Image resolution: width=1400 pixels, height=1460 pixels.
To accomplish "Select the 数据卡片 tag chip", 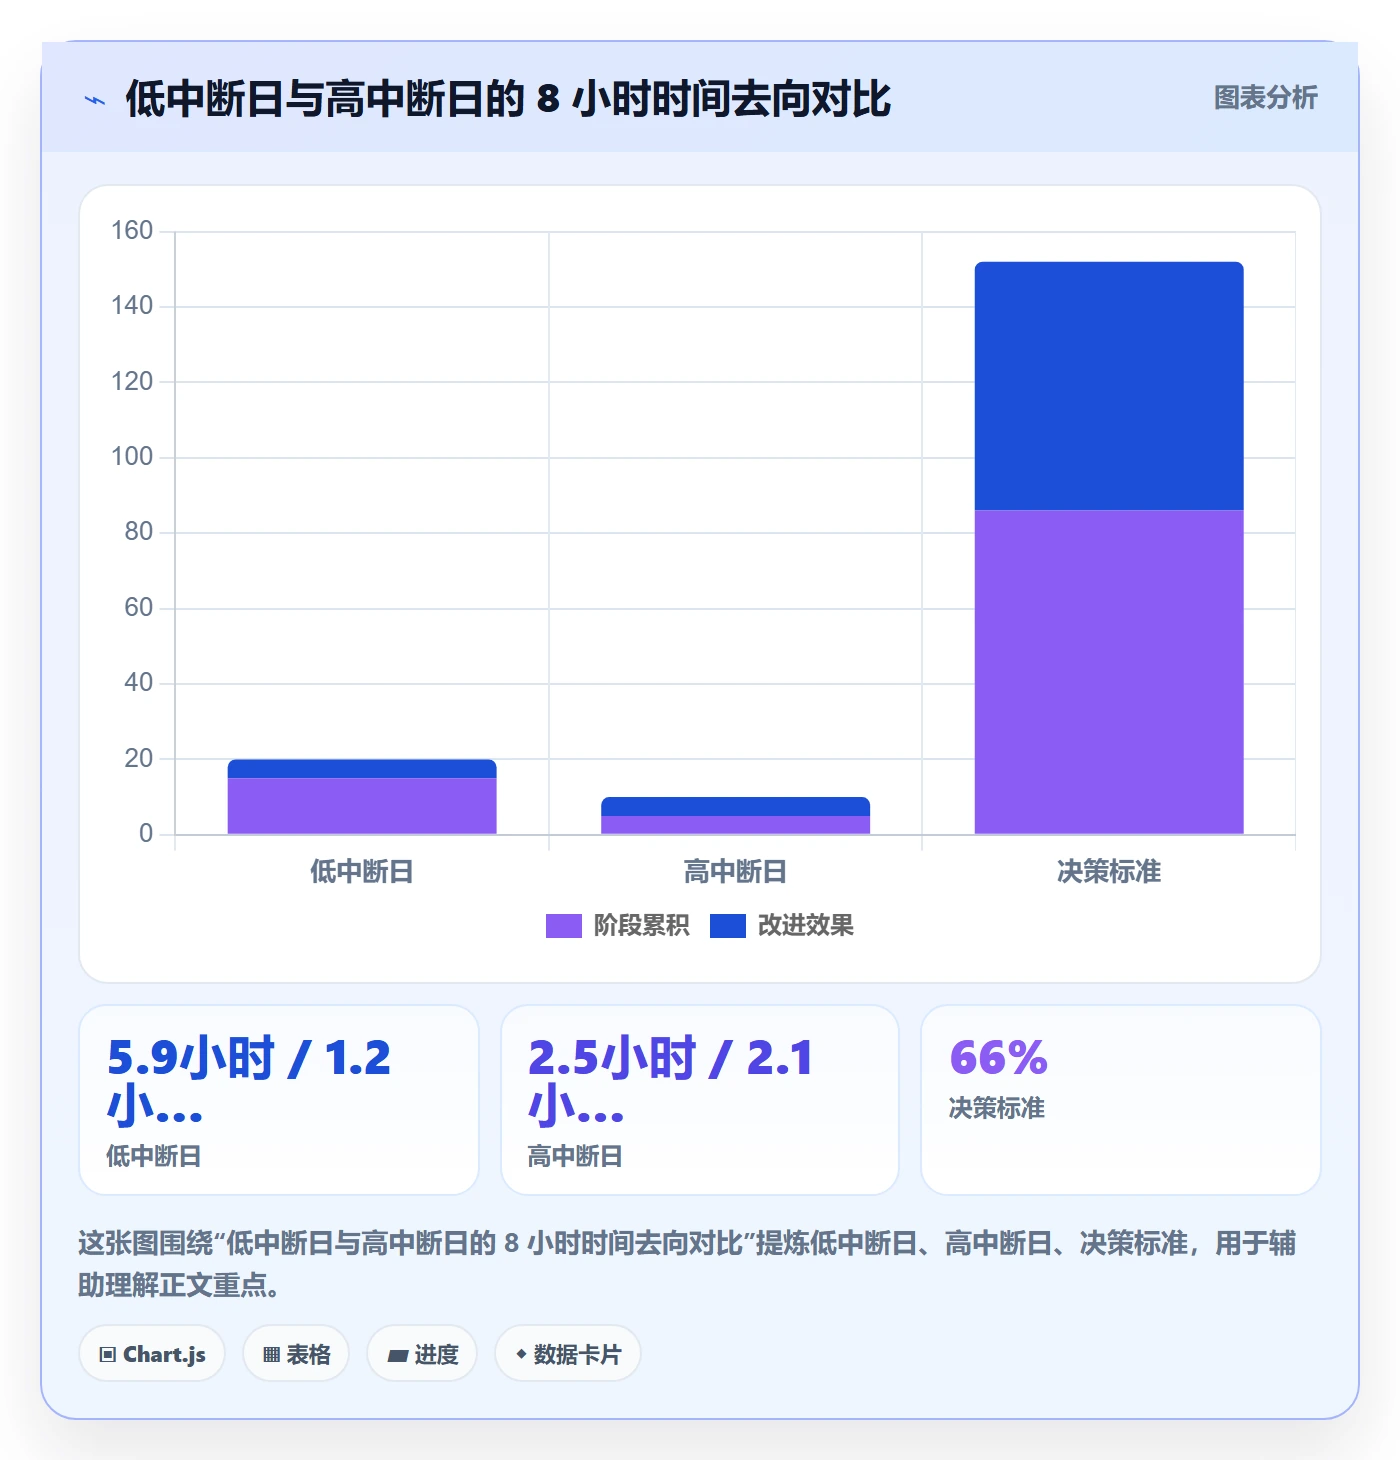I will 568,1354.
